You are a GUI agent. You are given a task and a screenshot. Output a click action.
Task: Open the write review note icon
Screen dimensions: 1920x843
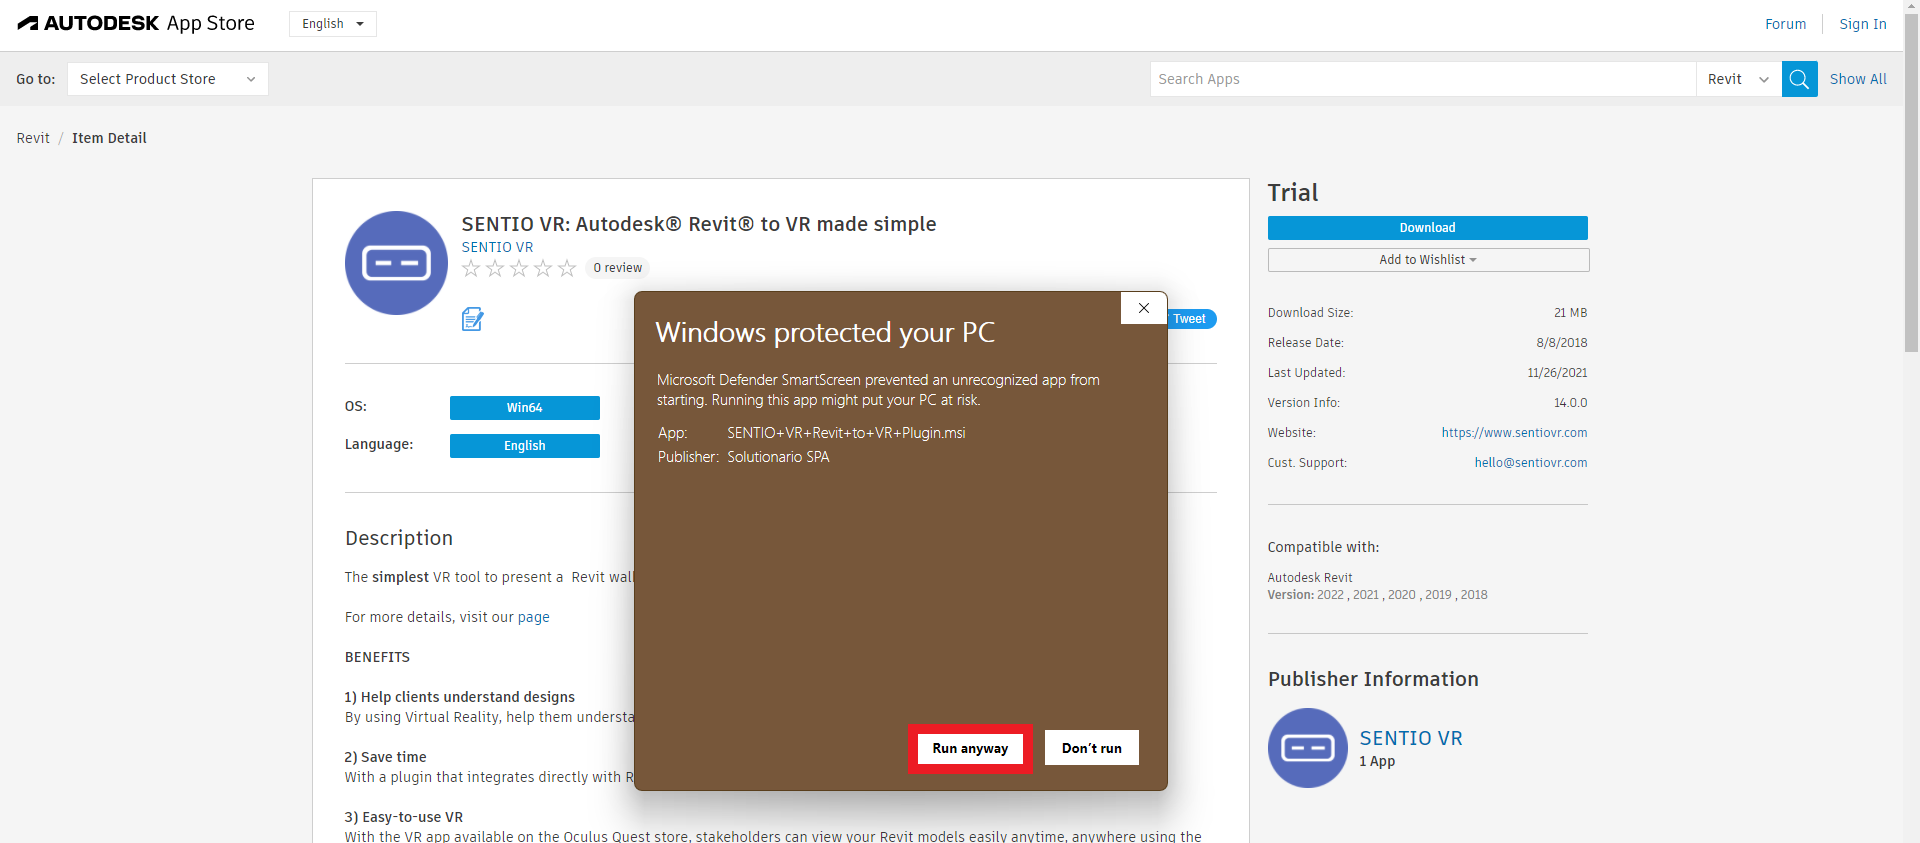(x=472, y=319)
